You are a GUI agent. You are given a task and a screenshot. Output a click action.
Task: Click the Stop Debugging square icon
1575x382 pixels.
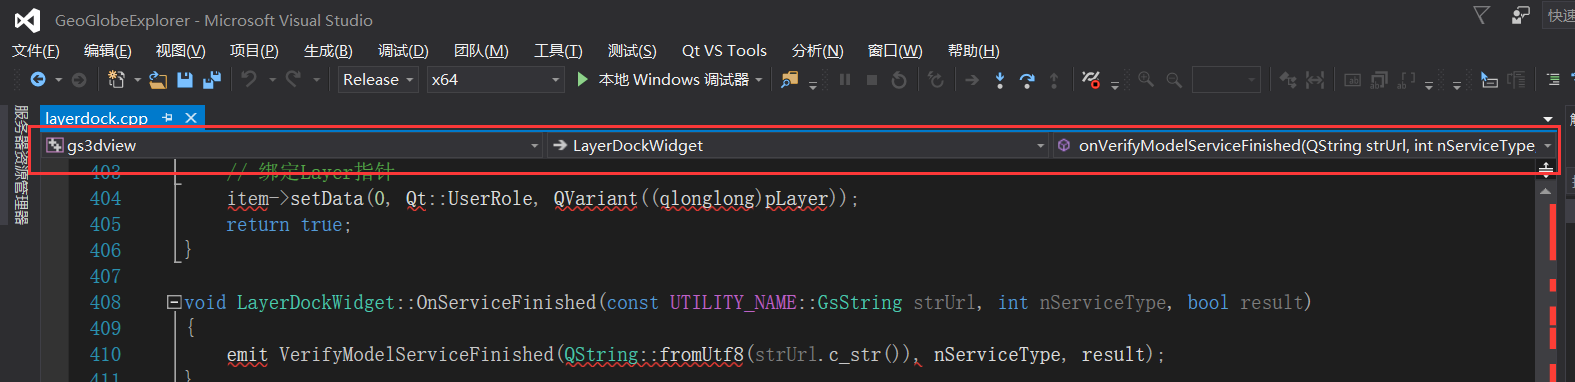[x=872, y=80]
